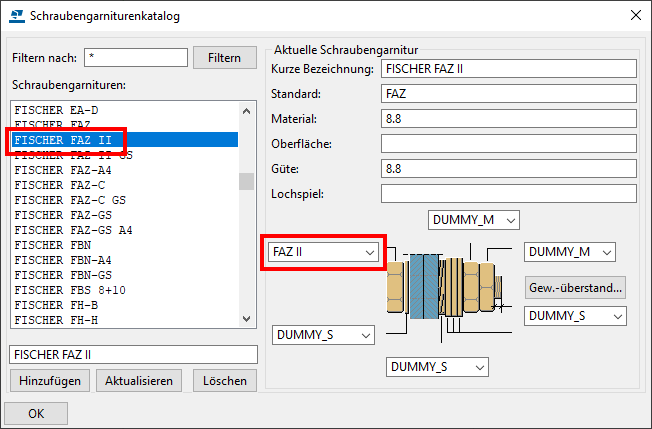Click the bolt assembly diagram image
The height and width of the screenshot is (429, 652).
449,291
